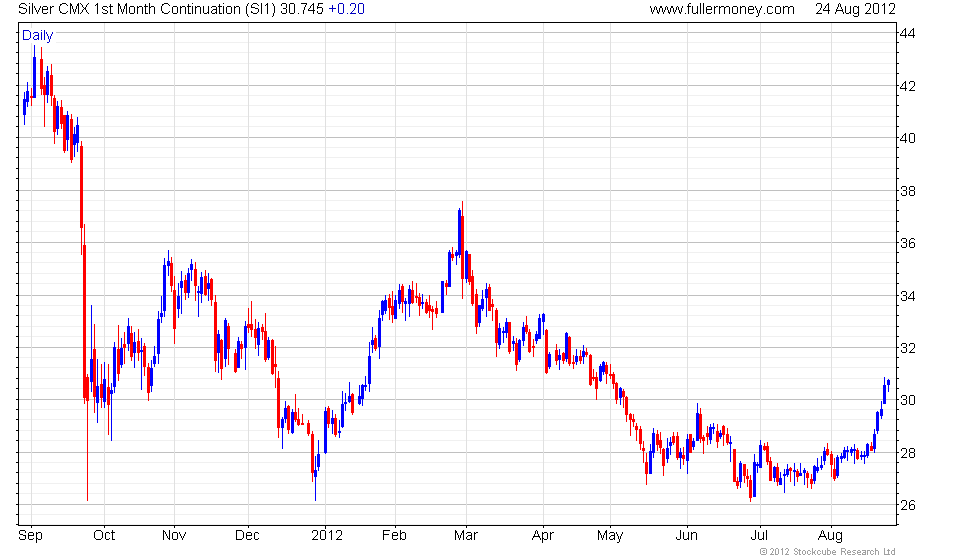Click the 'Apr' month axis label

click(x=542, y=536)
